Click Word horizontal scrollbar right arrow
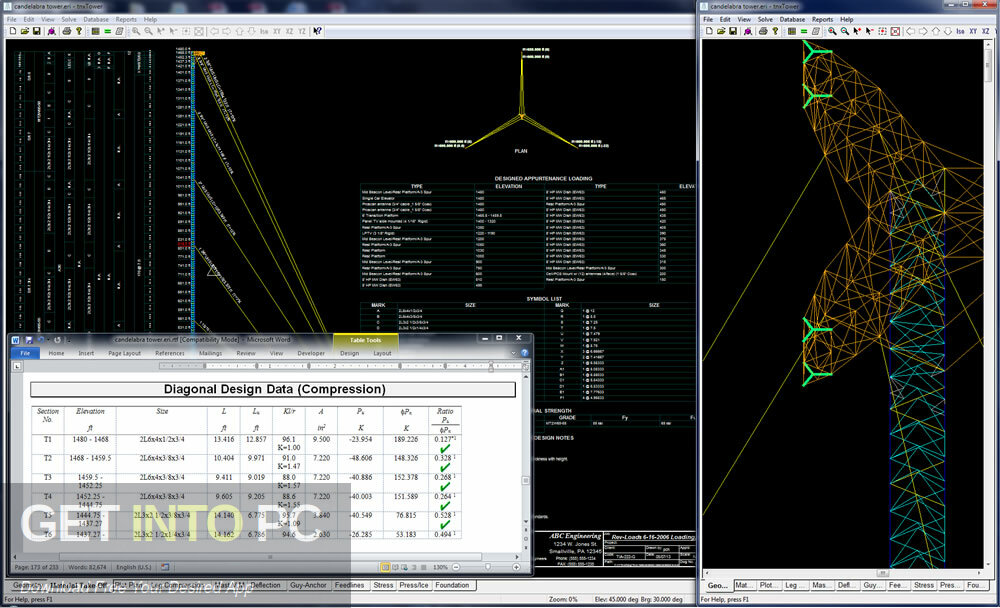This screenshot has width=1000, height=608. click(x=517, y=556)
